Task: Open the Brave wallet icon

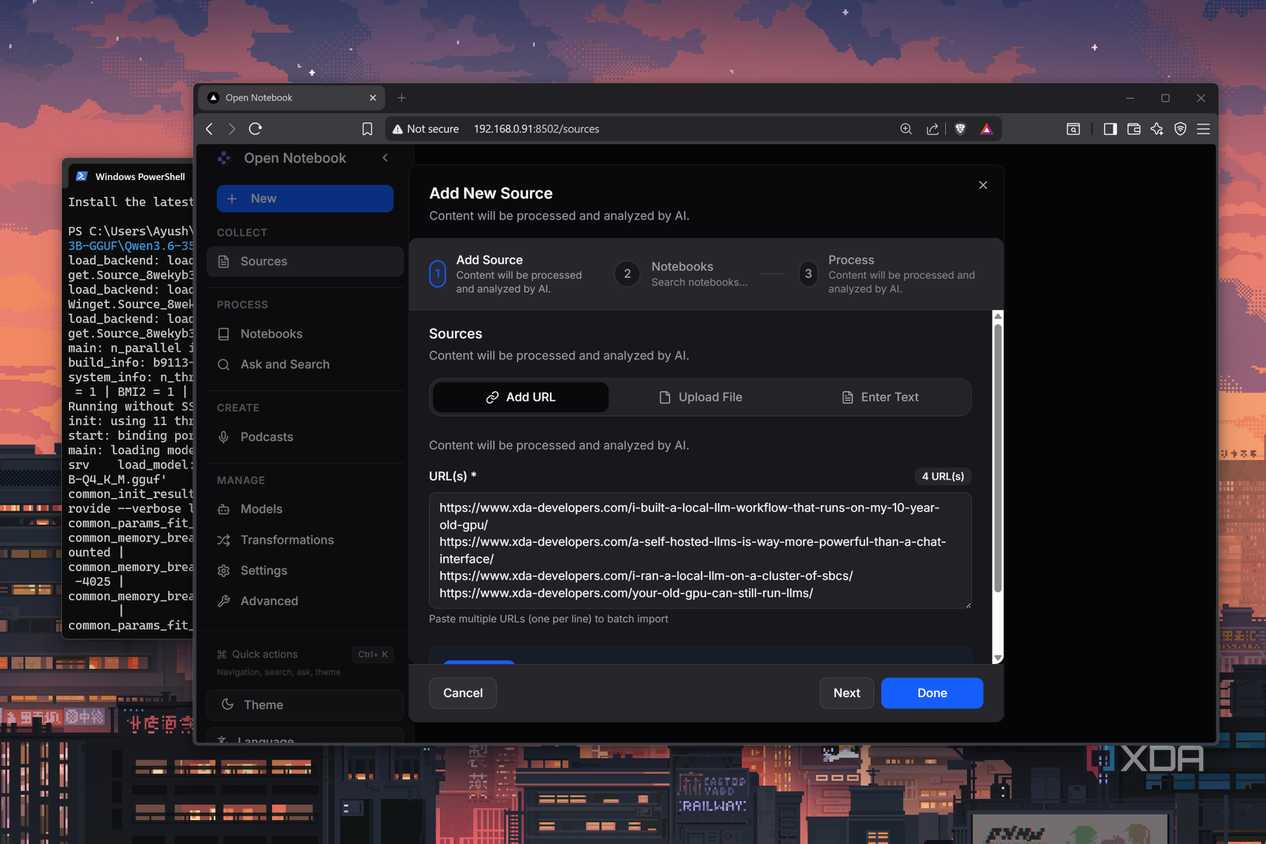Action: 1134,129
